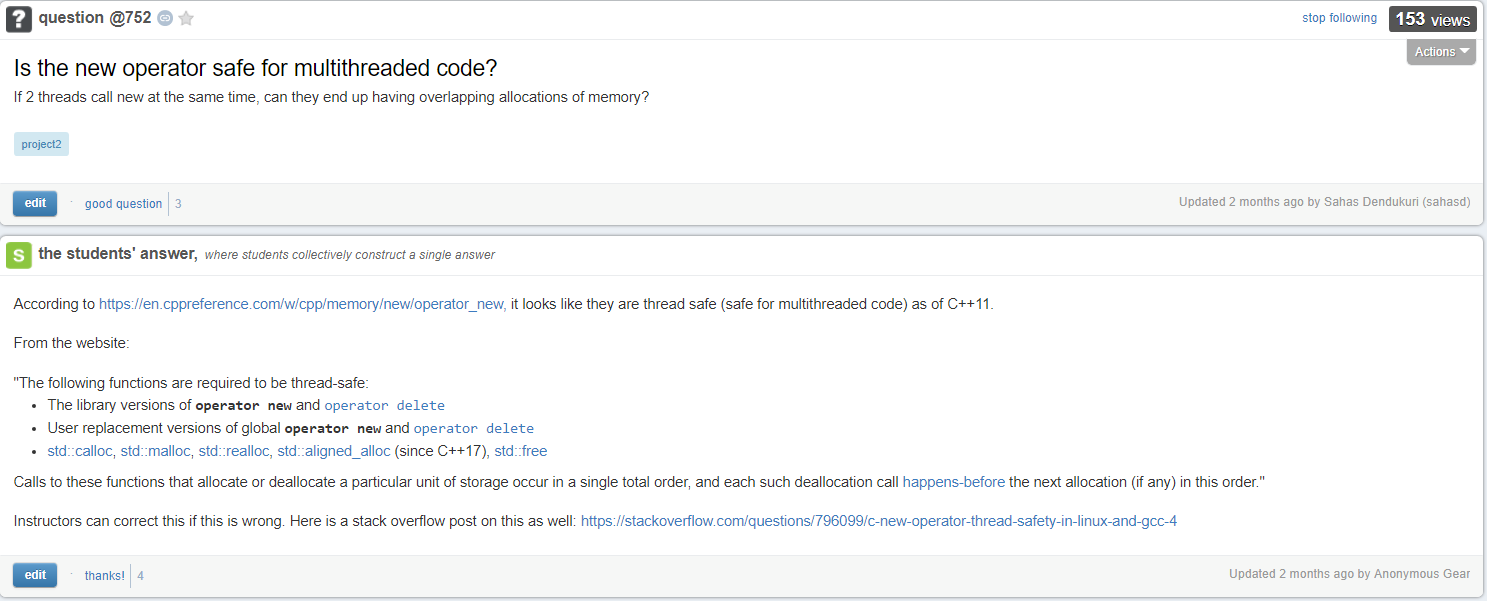Click the thanks! link on students' answer
The height and width of the screenshot is (601, 1487).
[x=104, y=576]
